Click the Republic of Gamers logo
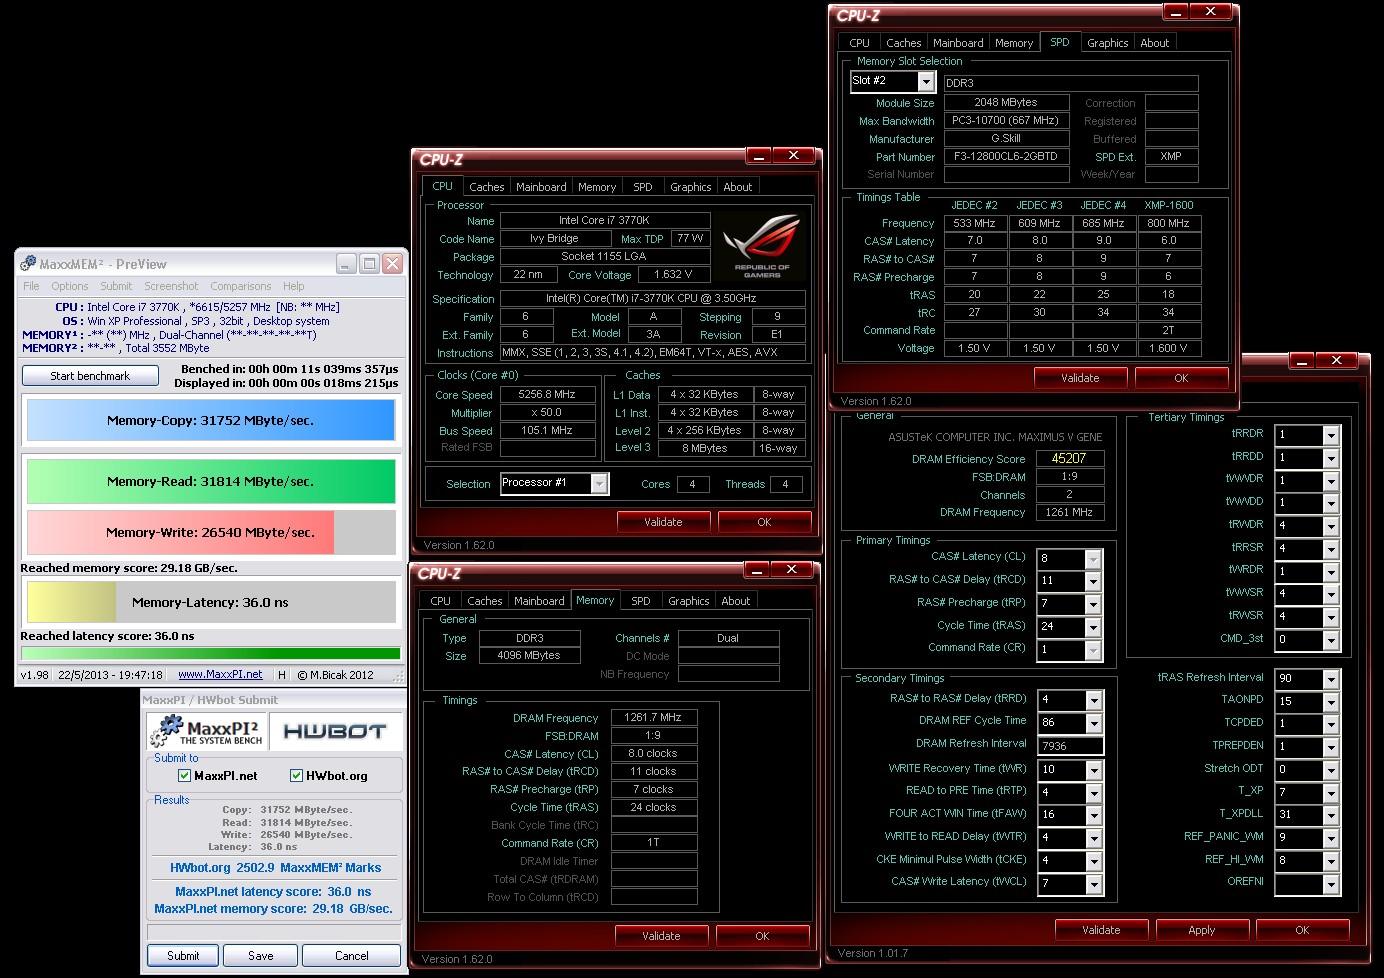Viewport: 1384px width, 978px height. pyautogui.click(x=762, y=247)
